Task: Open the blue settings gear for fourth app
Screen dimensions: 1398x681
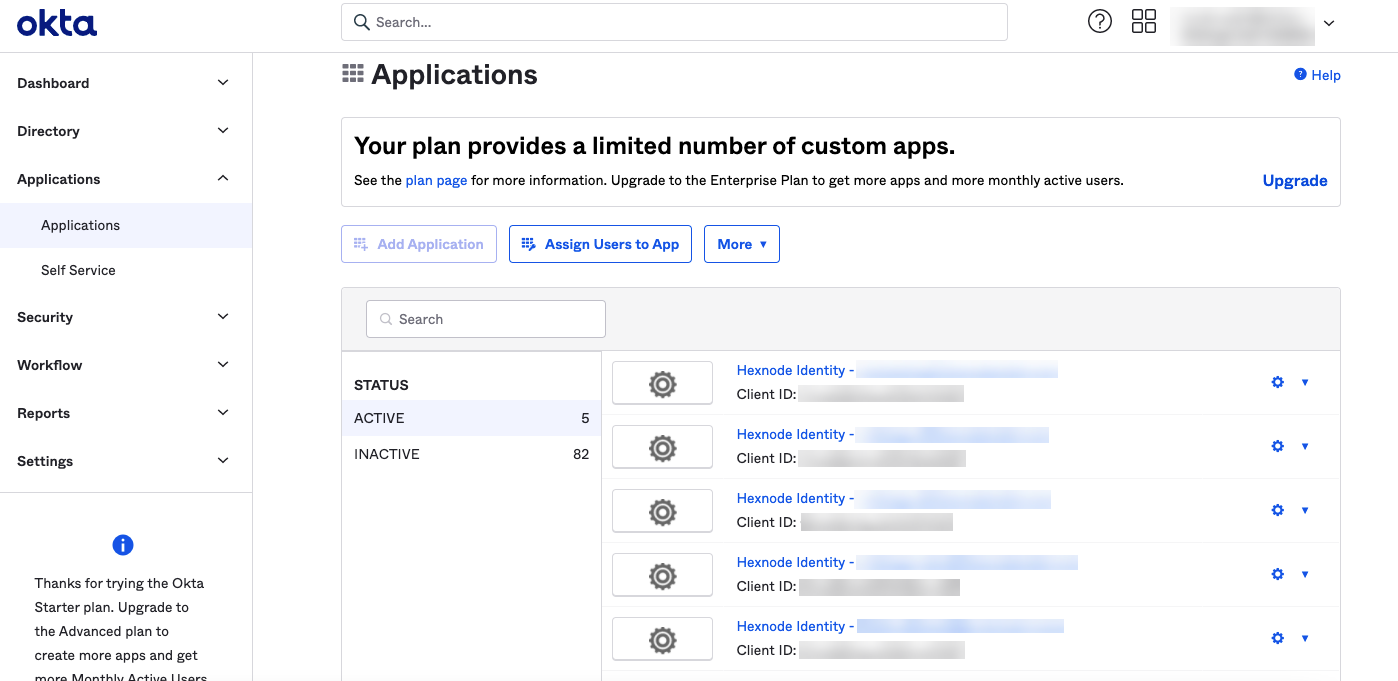Action: pyautogui.click(x=1277, y=574)
